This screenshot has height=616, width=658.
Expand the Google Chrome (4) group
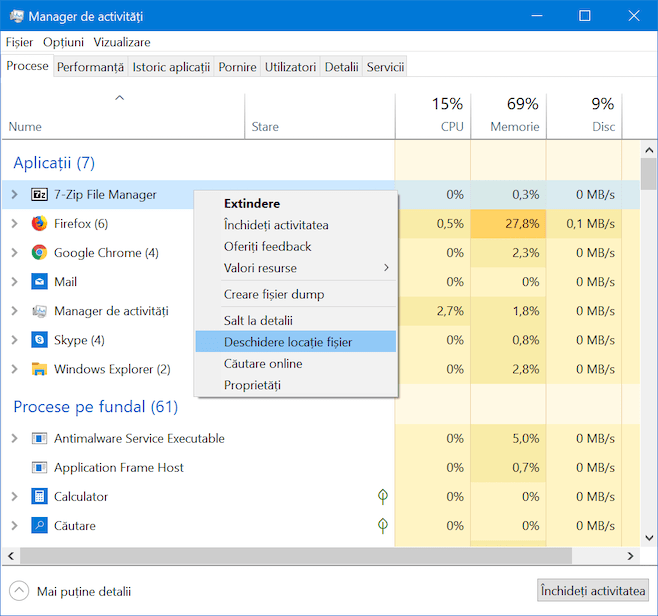pos(14,253)
